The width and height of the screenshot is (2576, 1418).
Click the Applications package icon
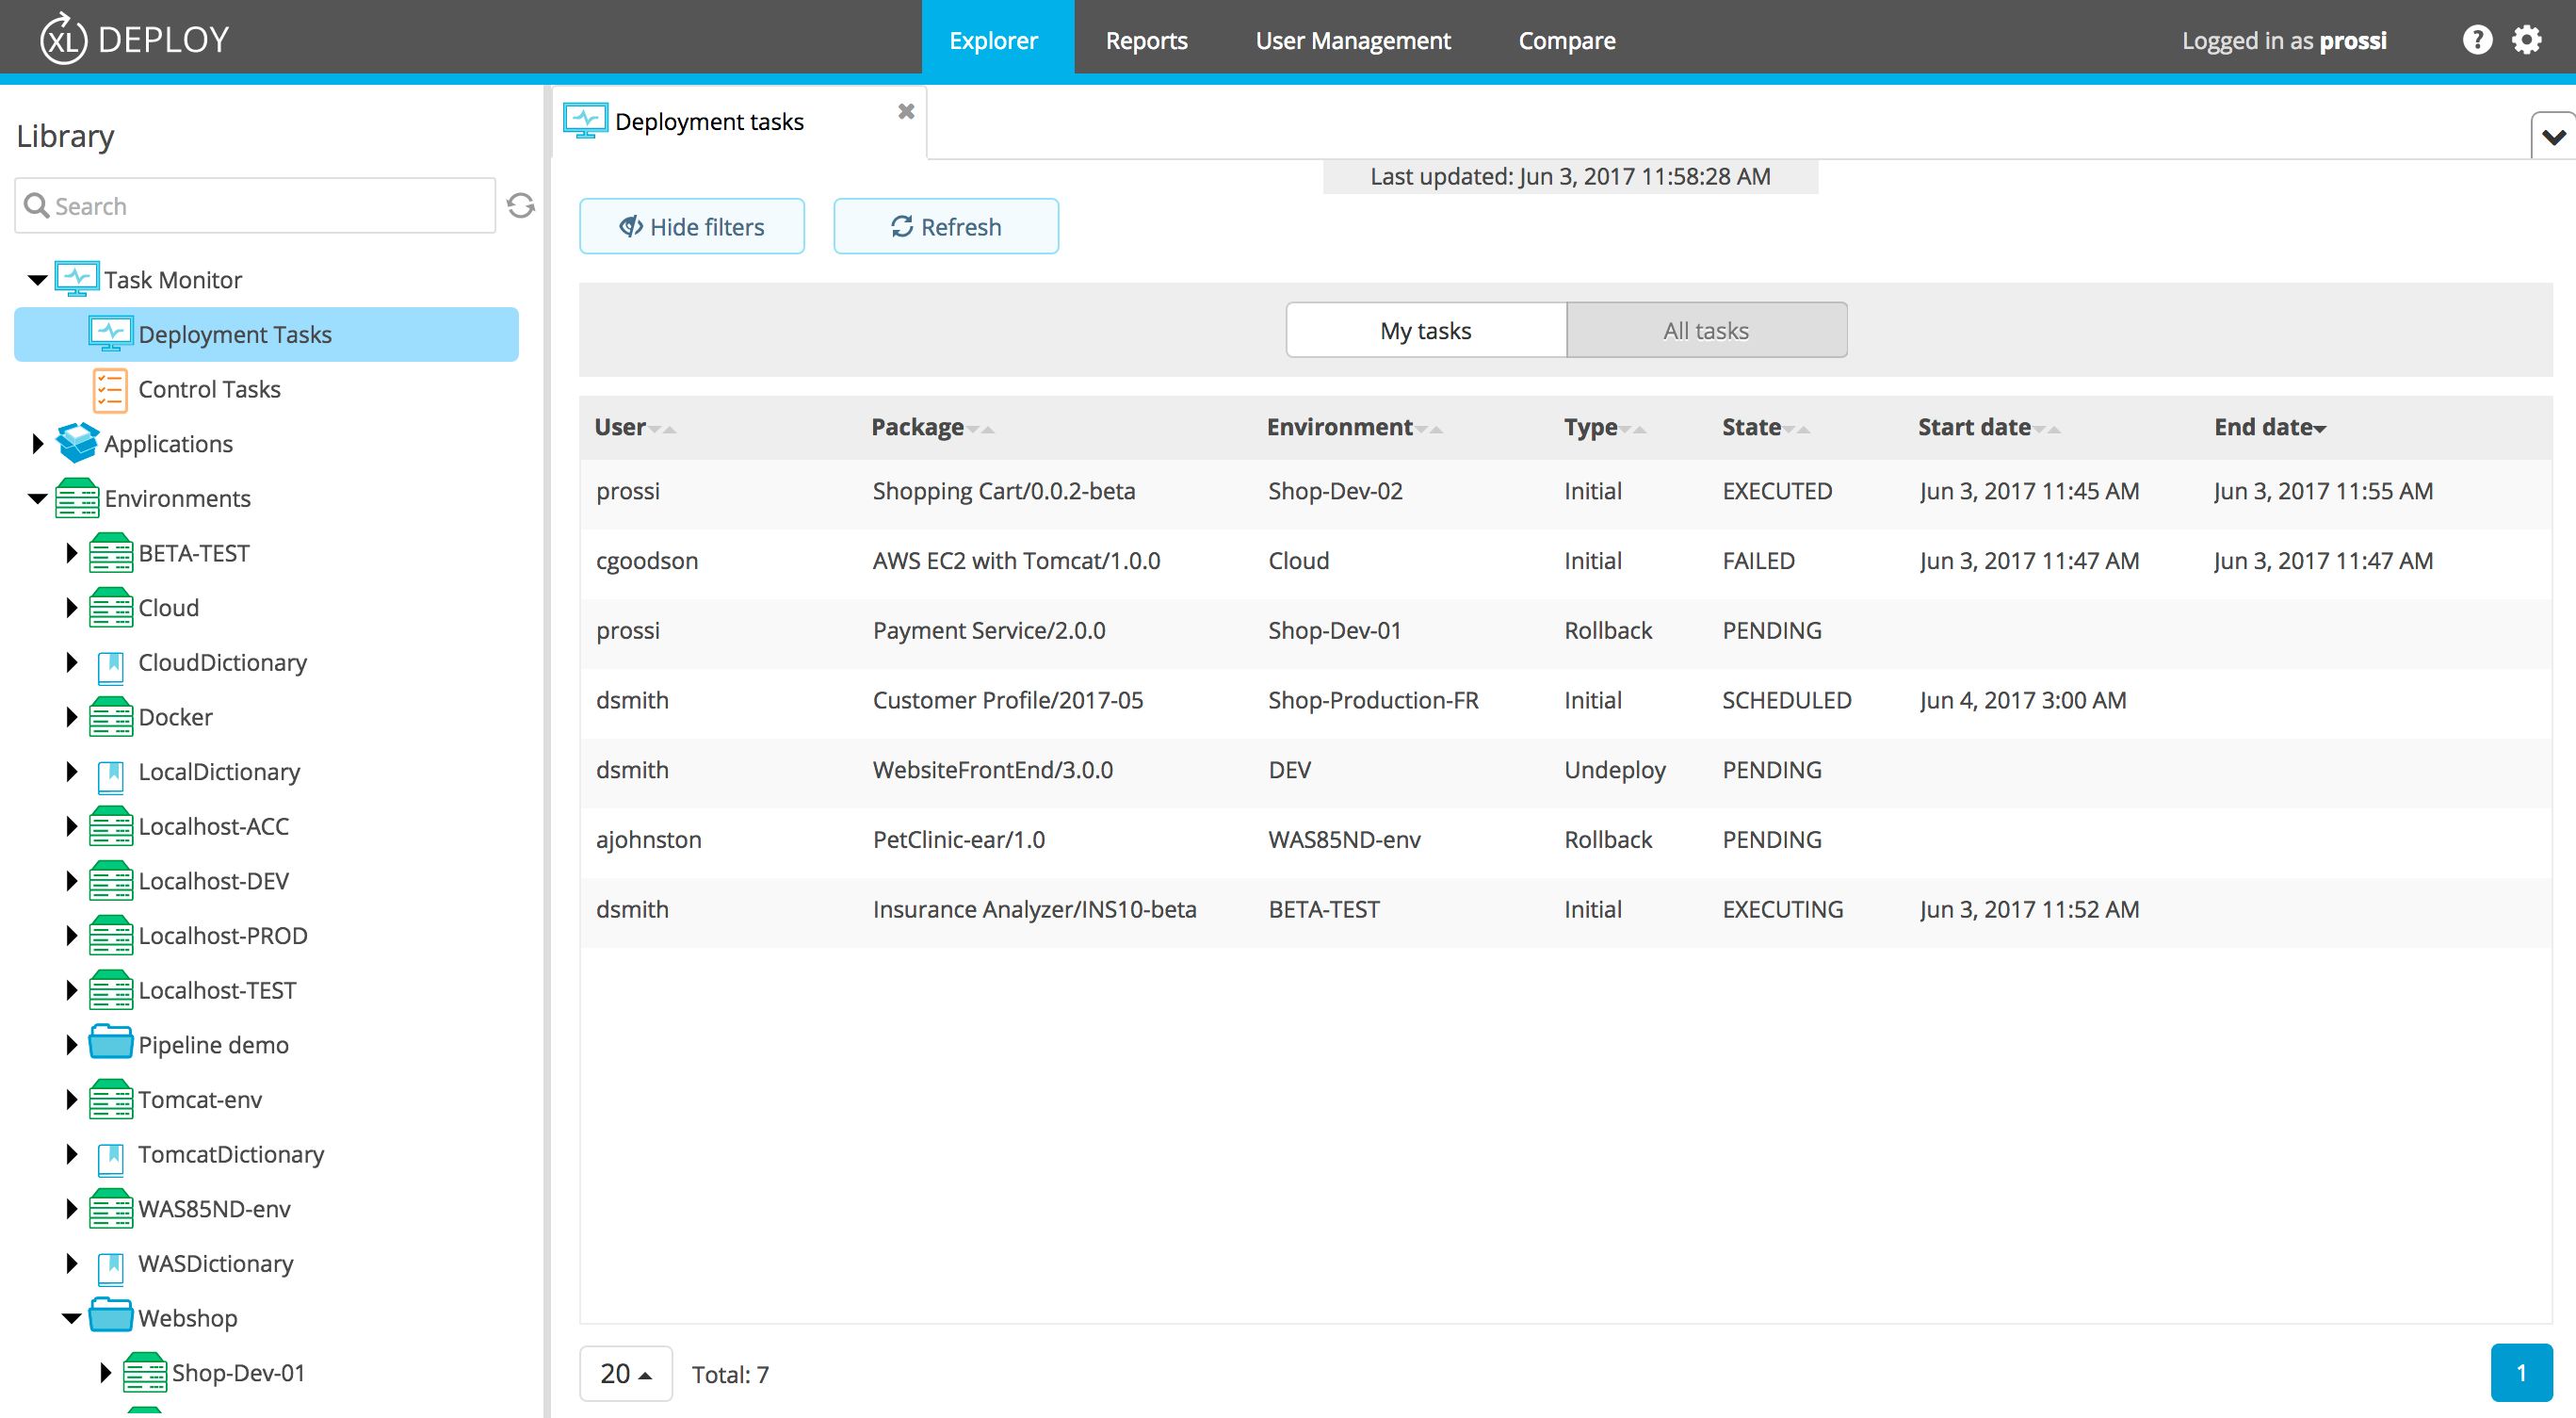(76, 443)
